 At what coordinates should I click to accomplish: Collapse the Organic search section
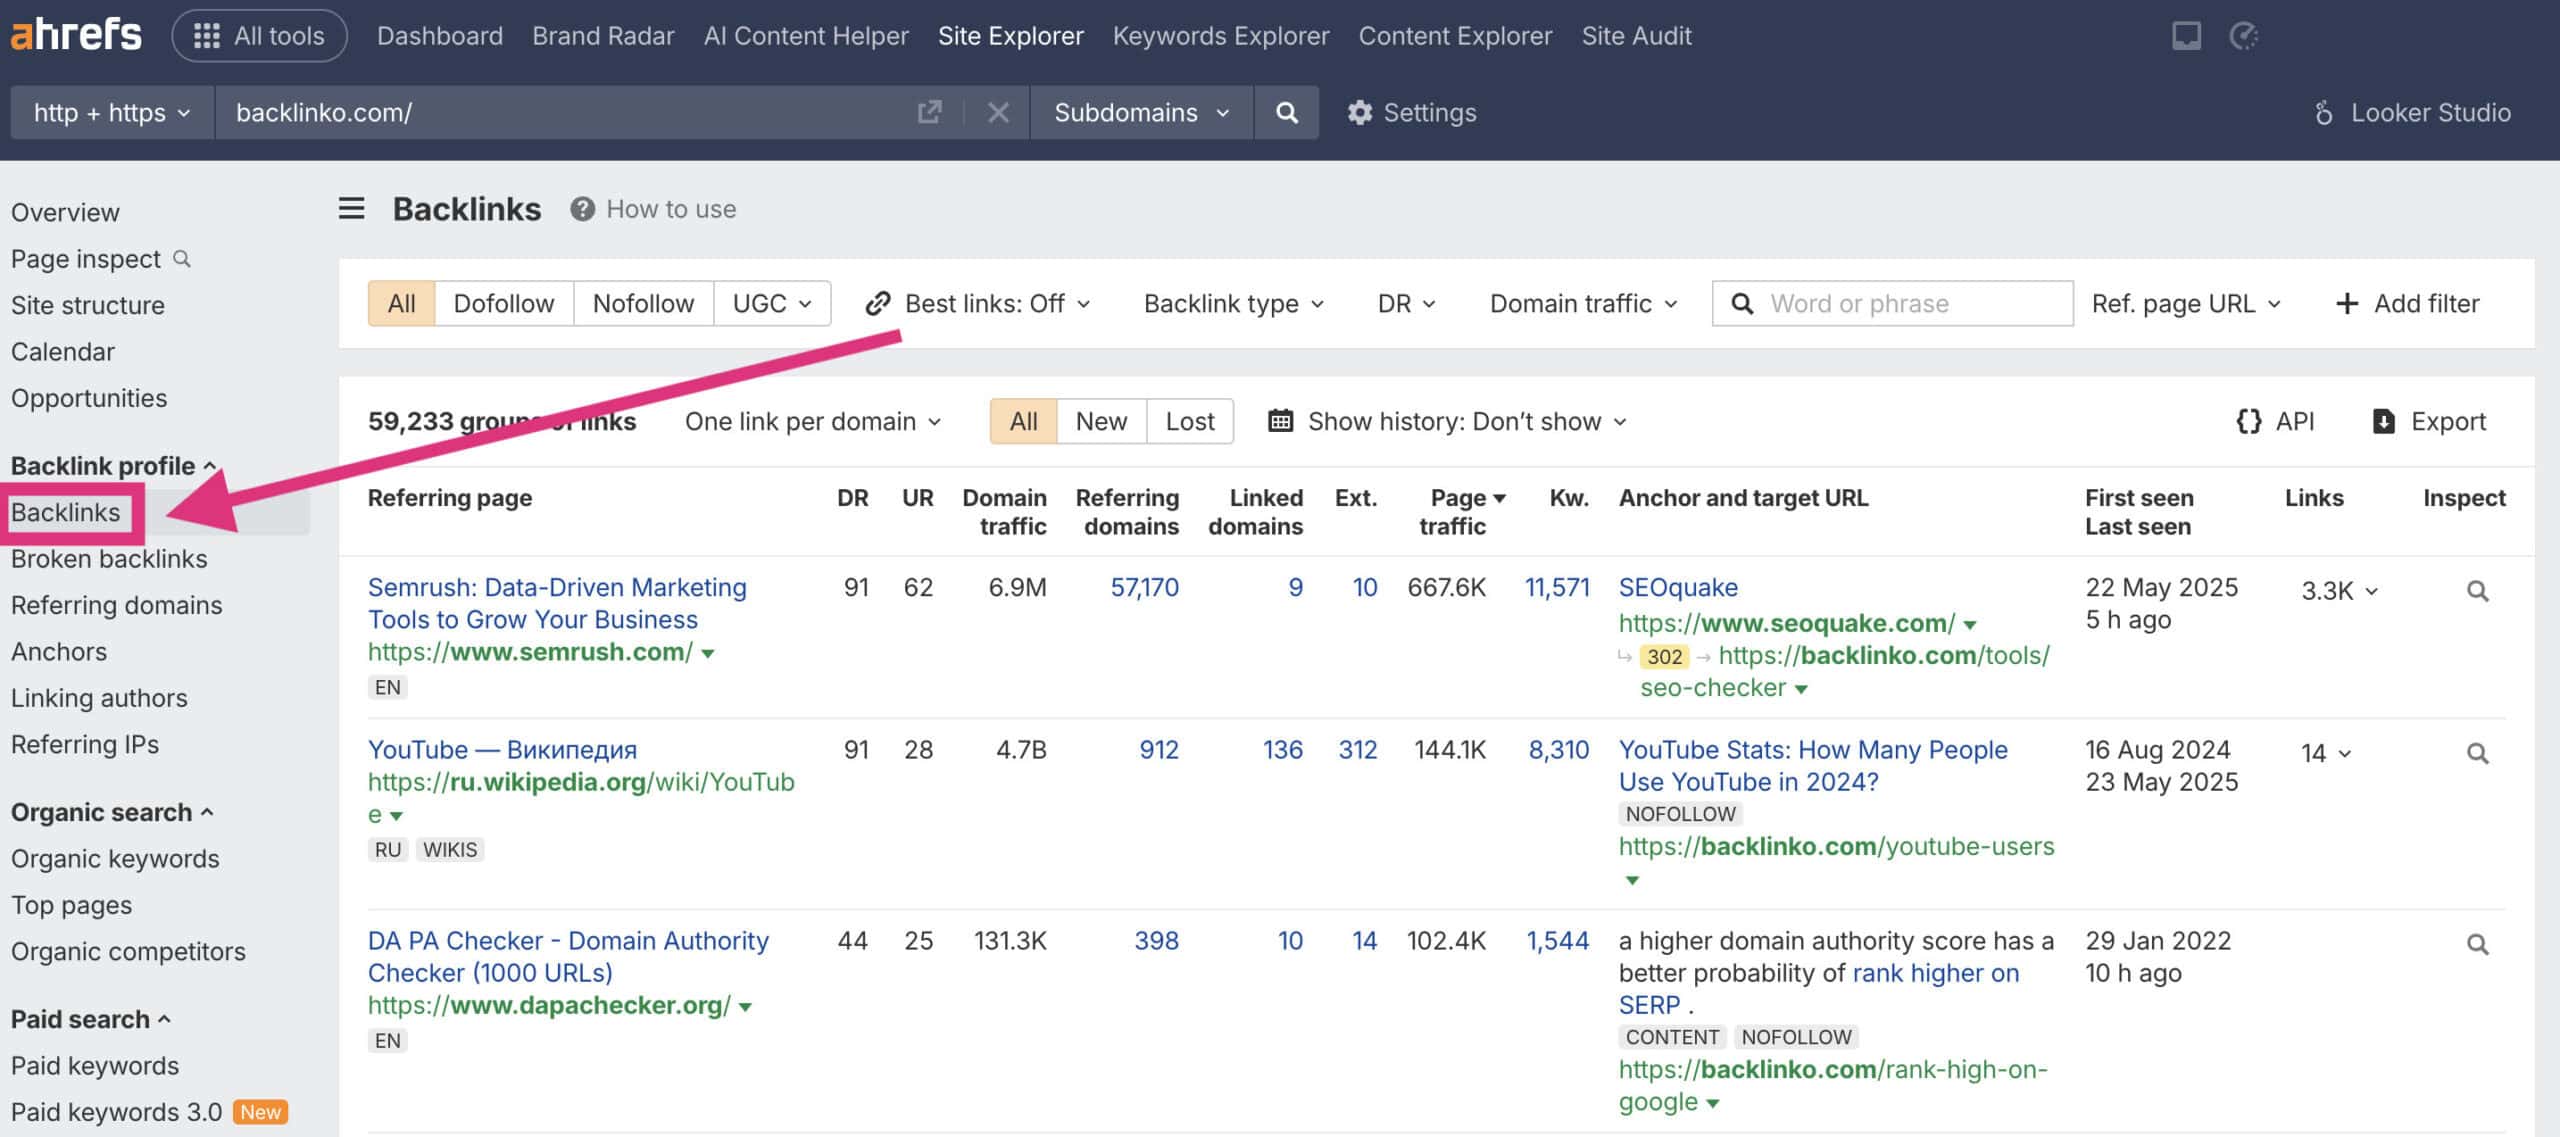(x=112, y=812)
